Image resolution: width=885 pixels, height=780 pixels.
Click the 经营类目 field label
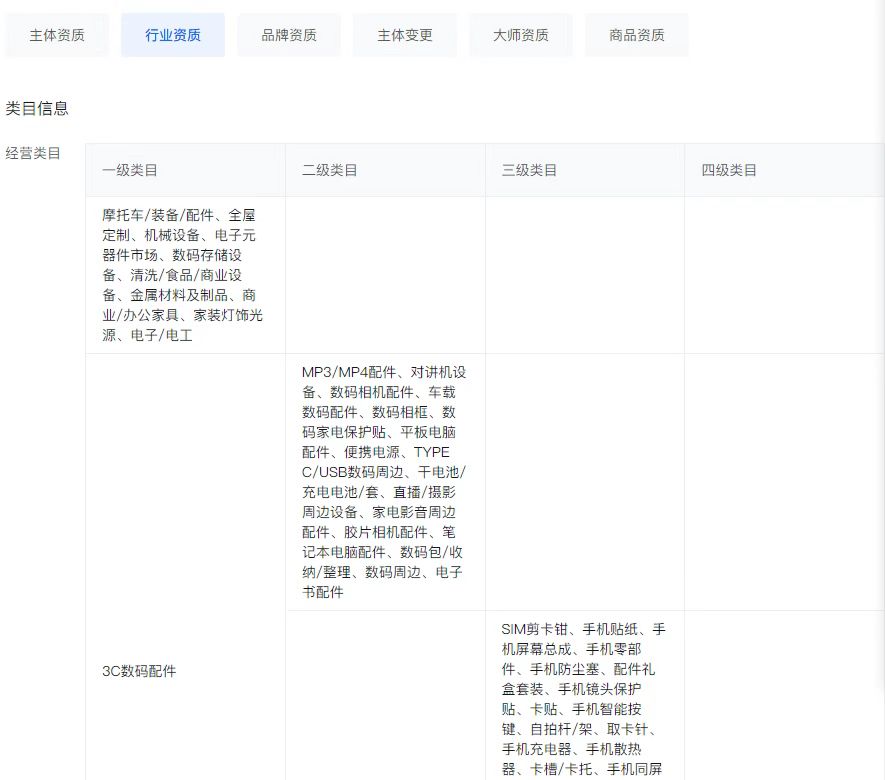[x=33, y=153]
